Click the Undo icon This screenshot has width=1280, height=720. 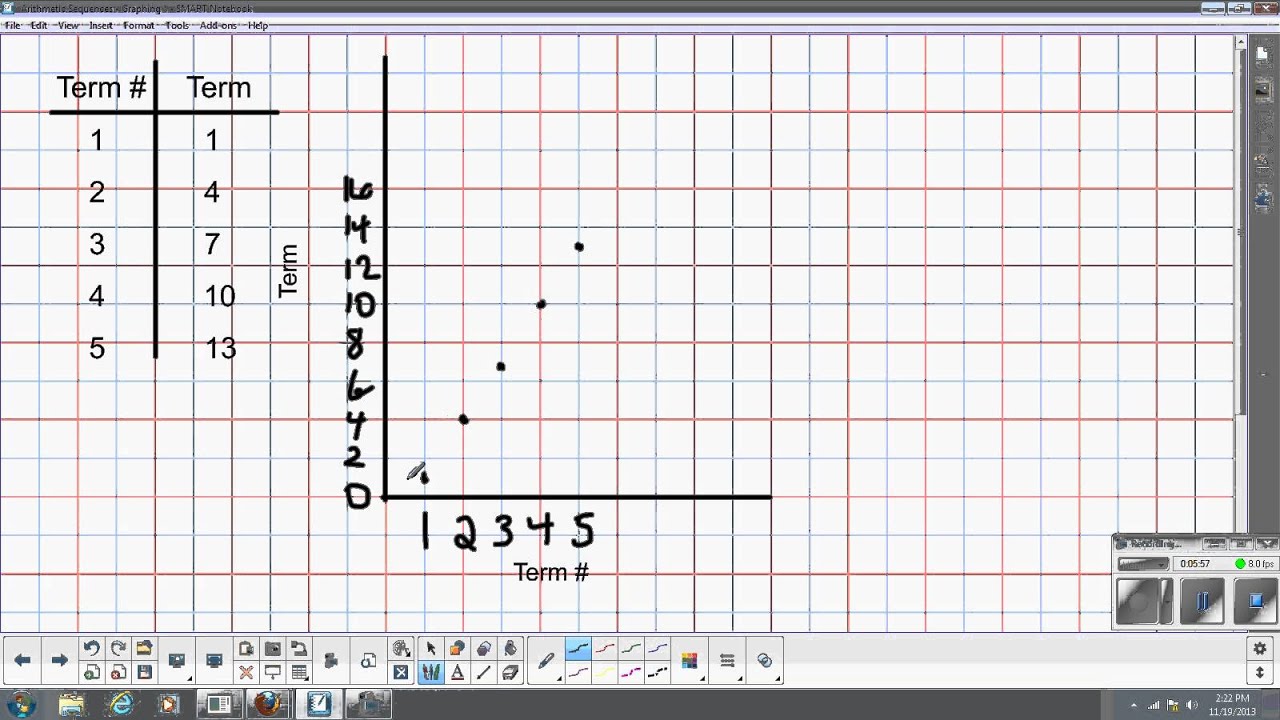pos(91,648)
